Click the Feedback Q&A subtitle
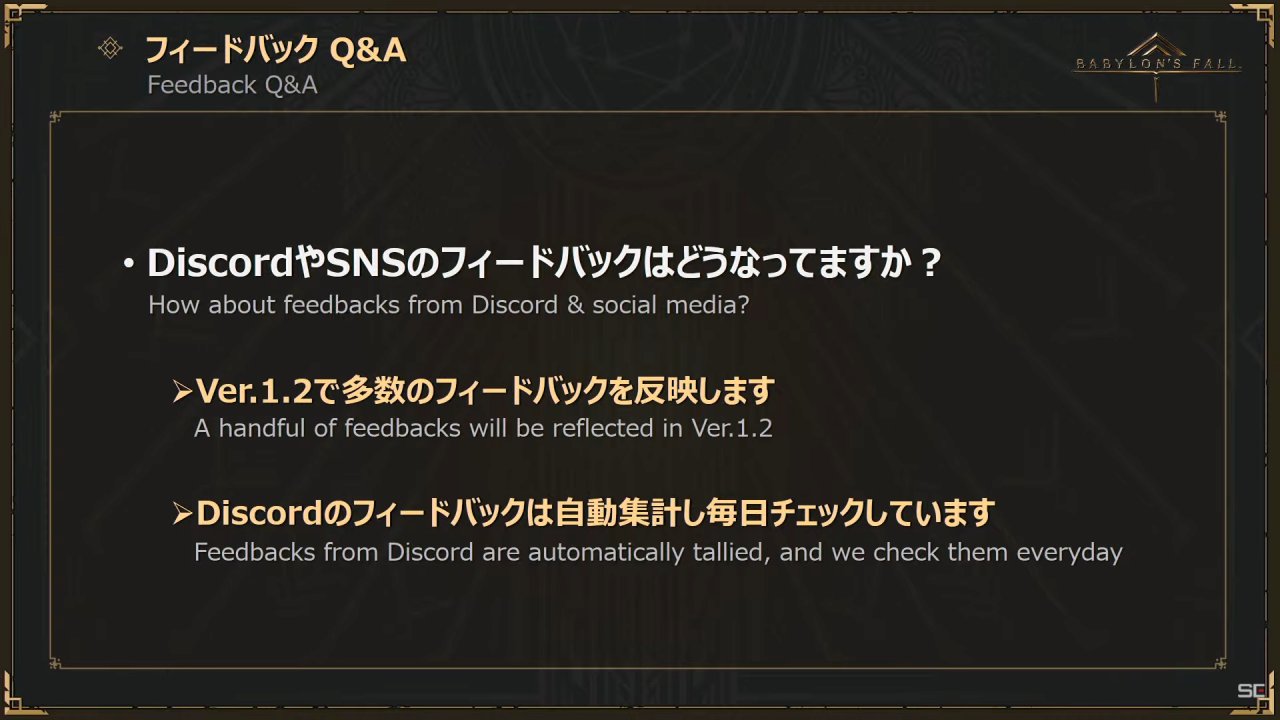1280x720 pixels. point(232,85)
